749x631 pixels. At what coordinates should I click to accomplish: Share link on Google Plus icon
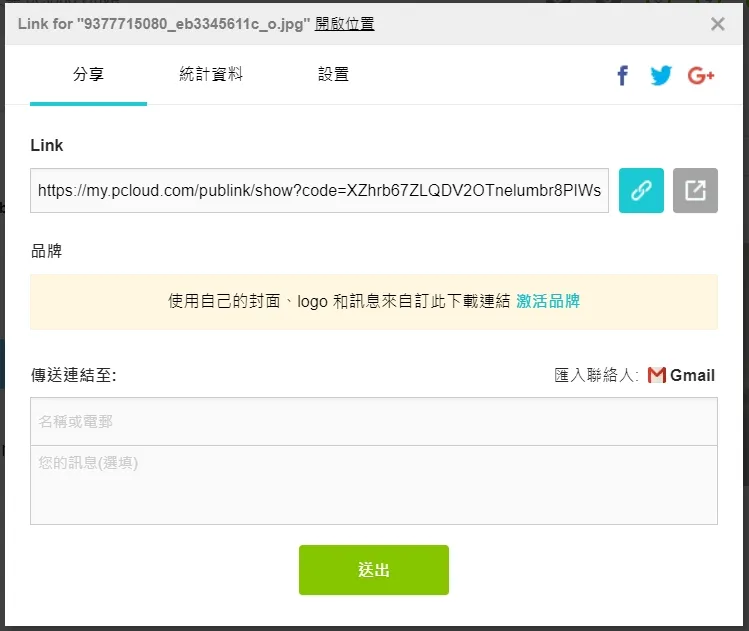tap(701, 75)
